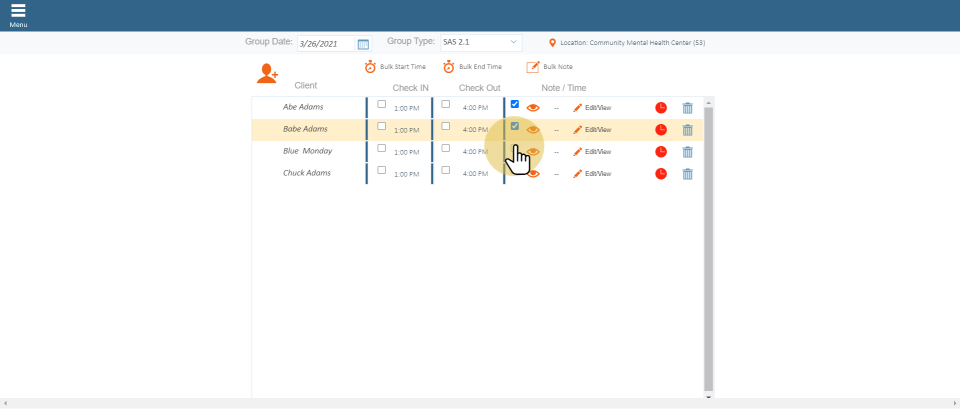Click red clock icon for Blue Monday
The image size is (960, 410).
tap(661, 152)
